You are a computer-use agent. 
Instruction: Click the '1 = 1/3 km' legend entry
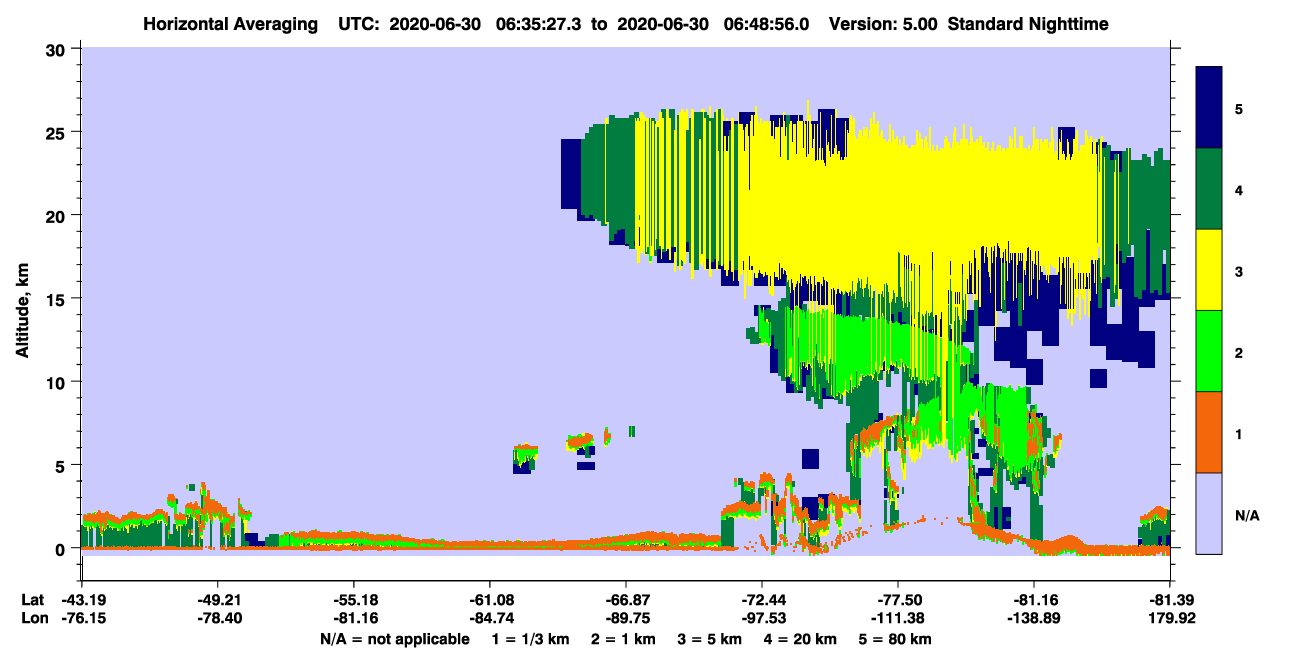(530, 639)
